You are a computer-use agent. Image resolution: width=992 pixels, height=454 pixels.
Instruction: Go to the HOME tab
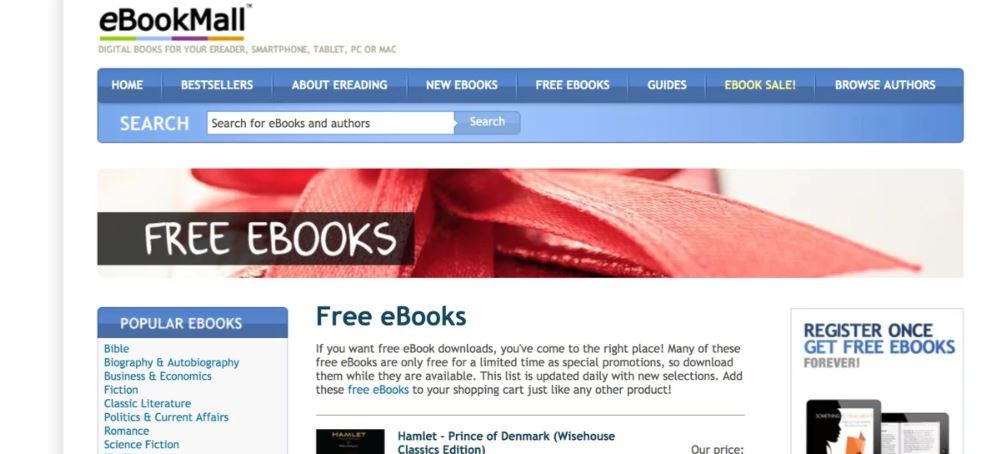(127, 85)
